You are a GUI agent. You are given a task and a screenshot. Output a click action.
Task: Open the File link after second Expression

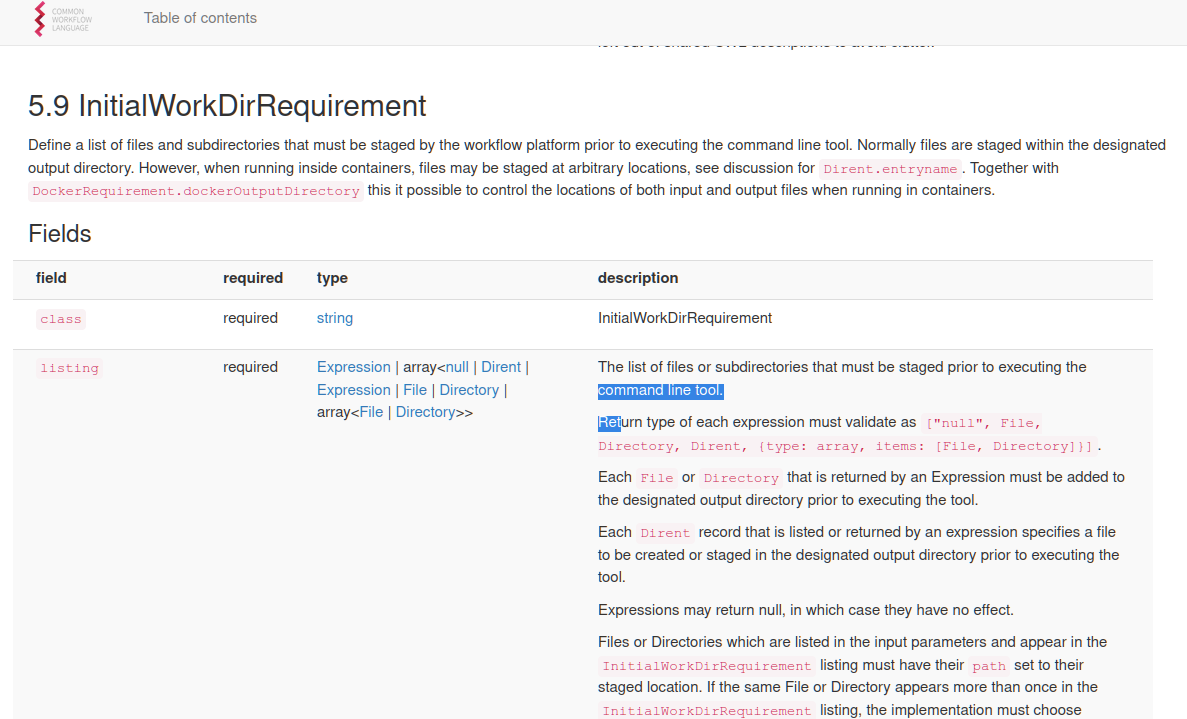pos(415,390)
